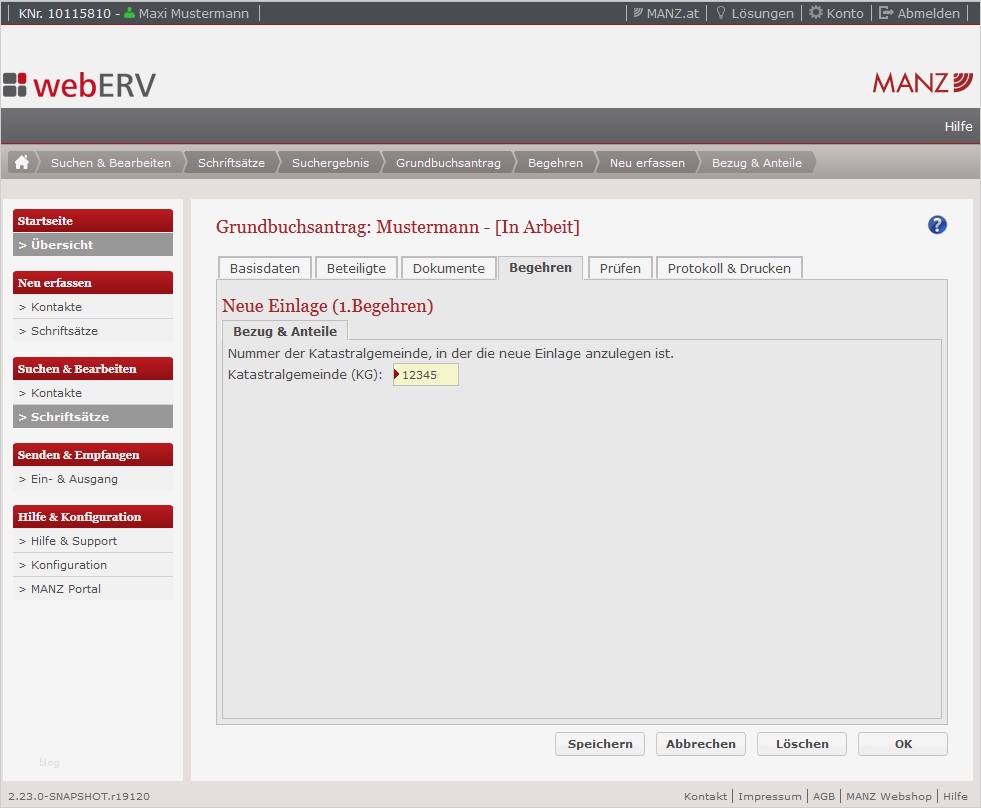Go to Suchergebnis breadcrumb
Screen dimensions: 981x808
[330, 163]
